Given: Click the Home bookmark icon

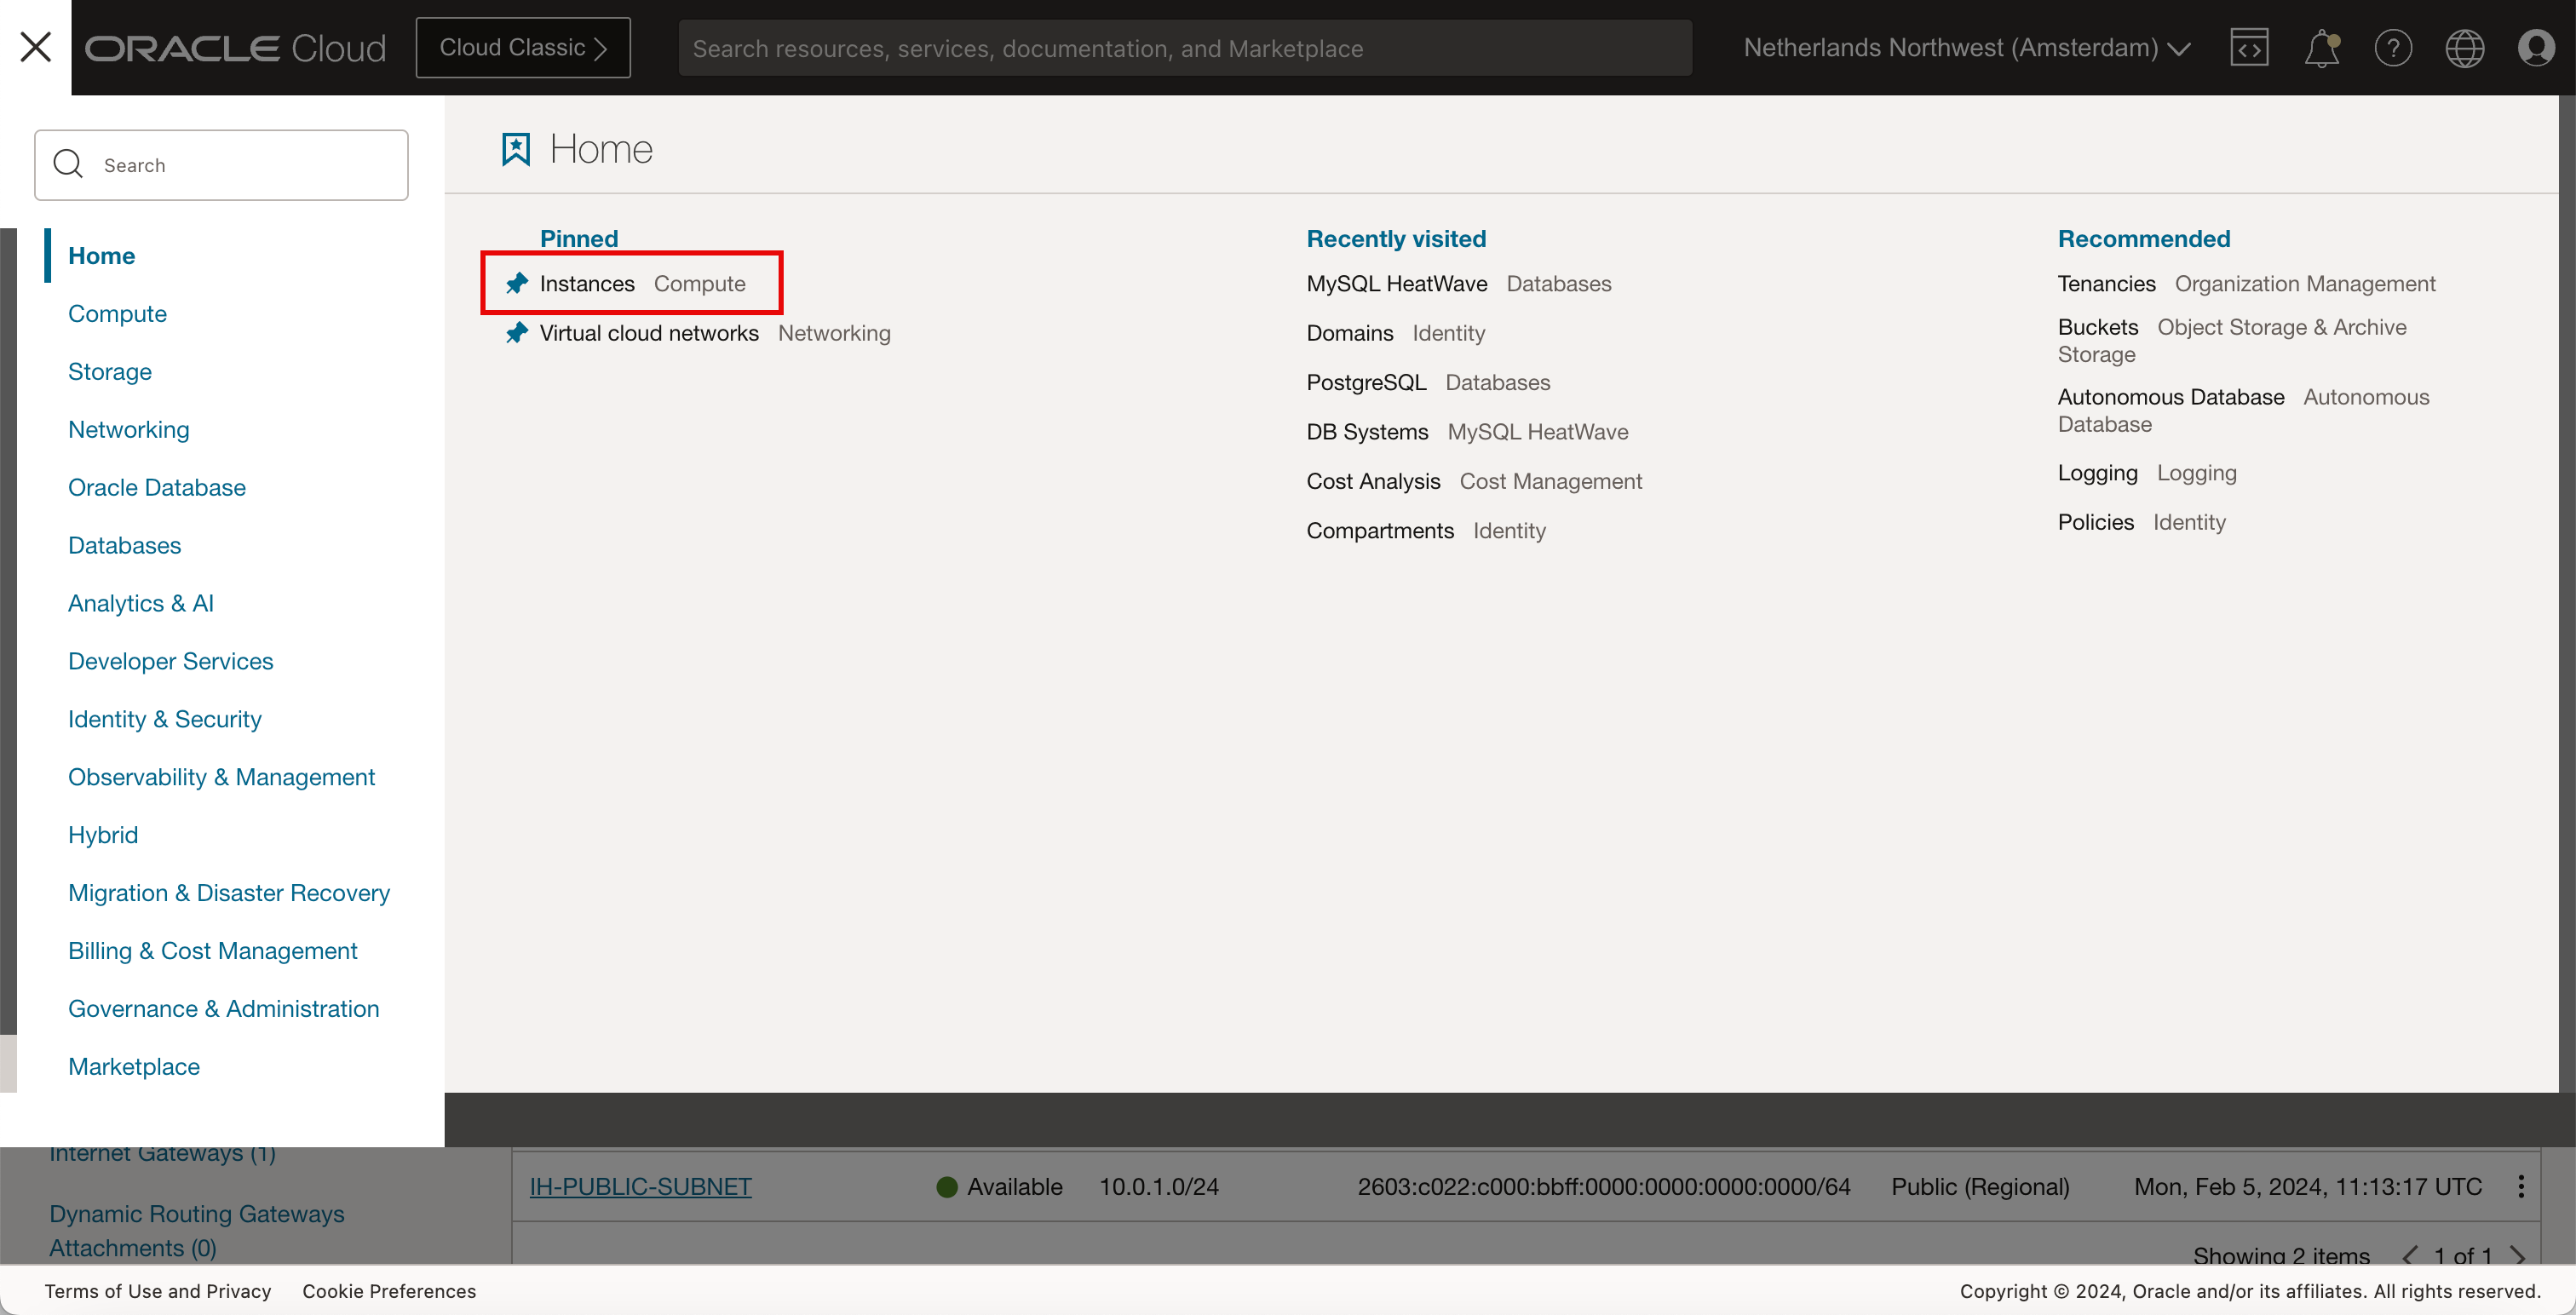Looking at the screenshot, I should click(515, 150).
